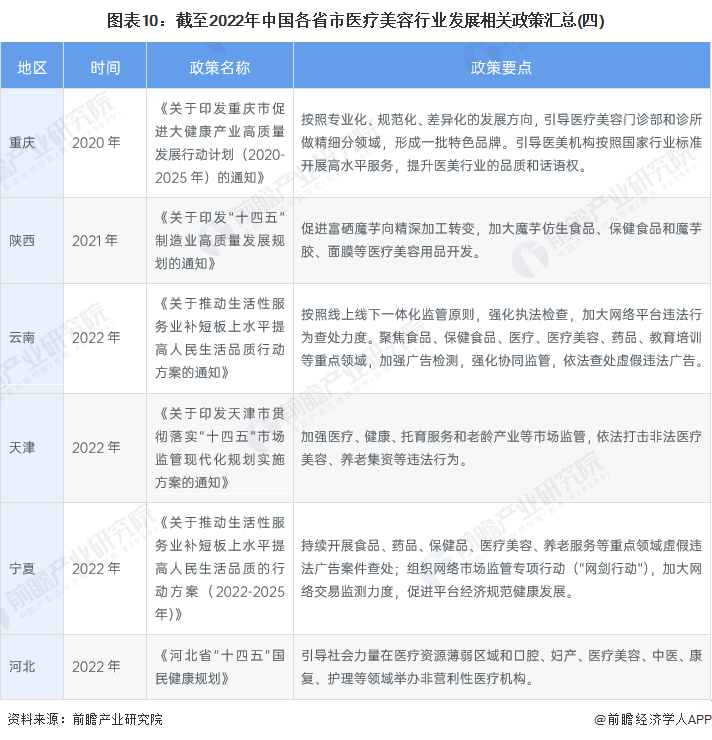The width and height of the screenshot is (712, 740).
Task: Select the 地区 column header
Action: (x=32, y=67)
